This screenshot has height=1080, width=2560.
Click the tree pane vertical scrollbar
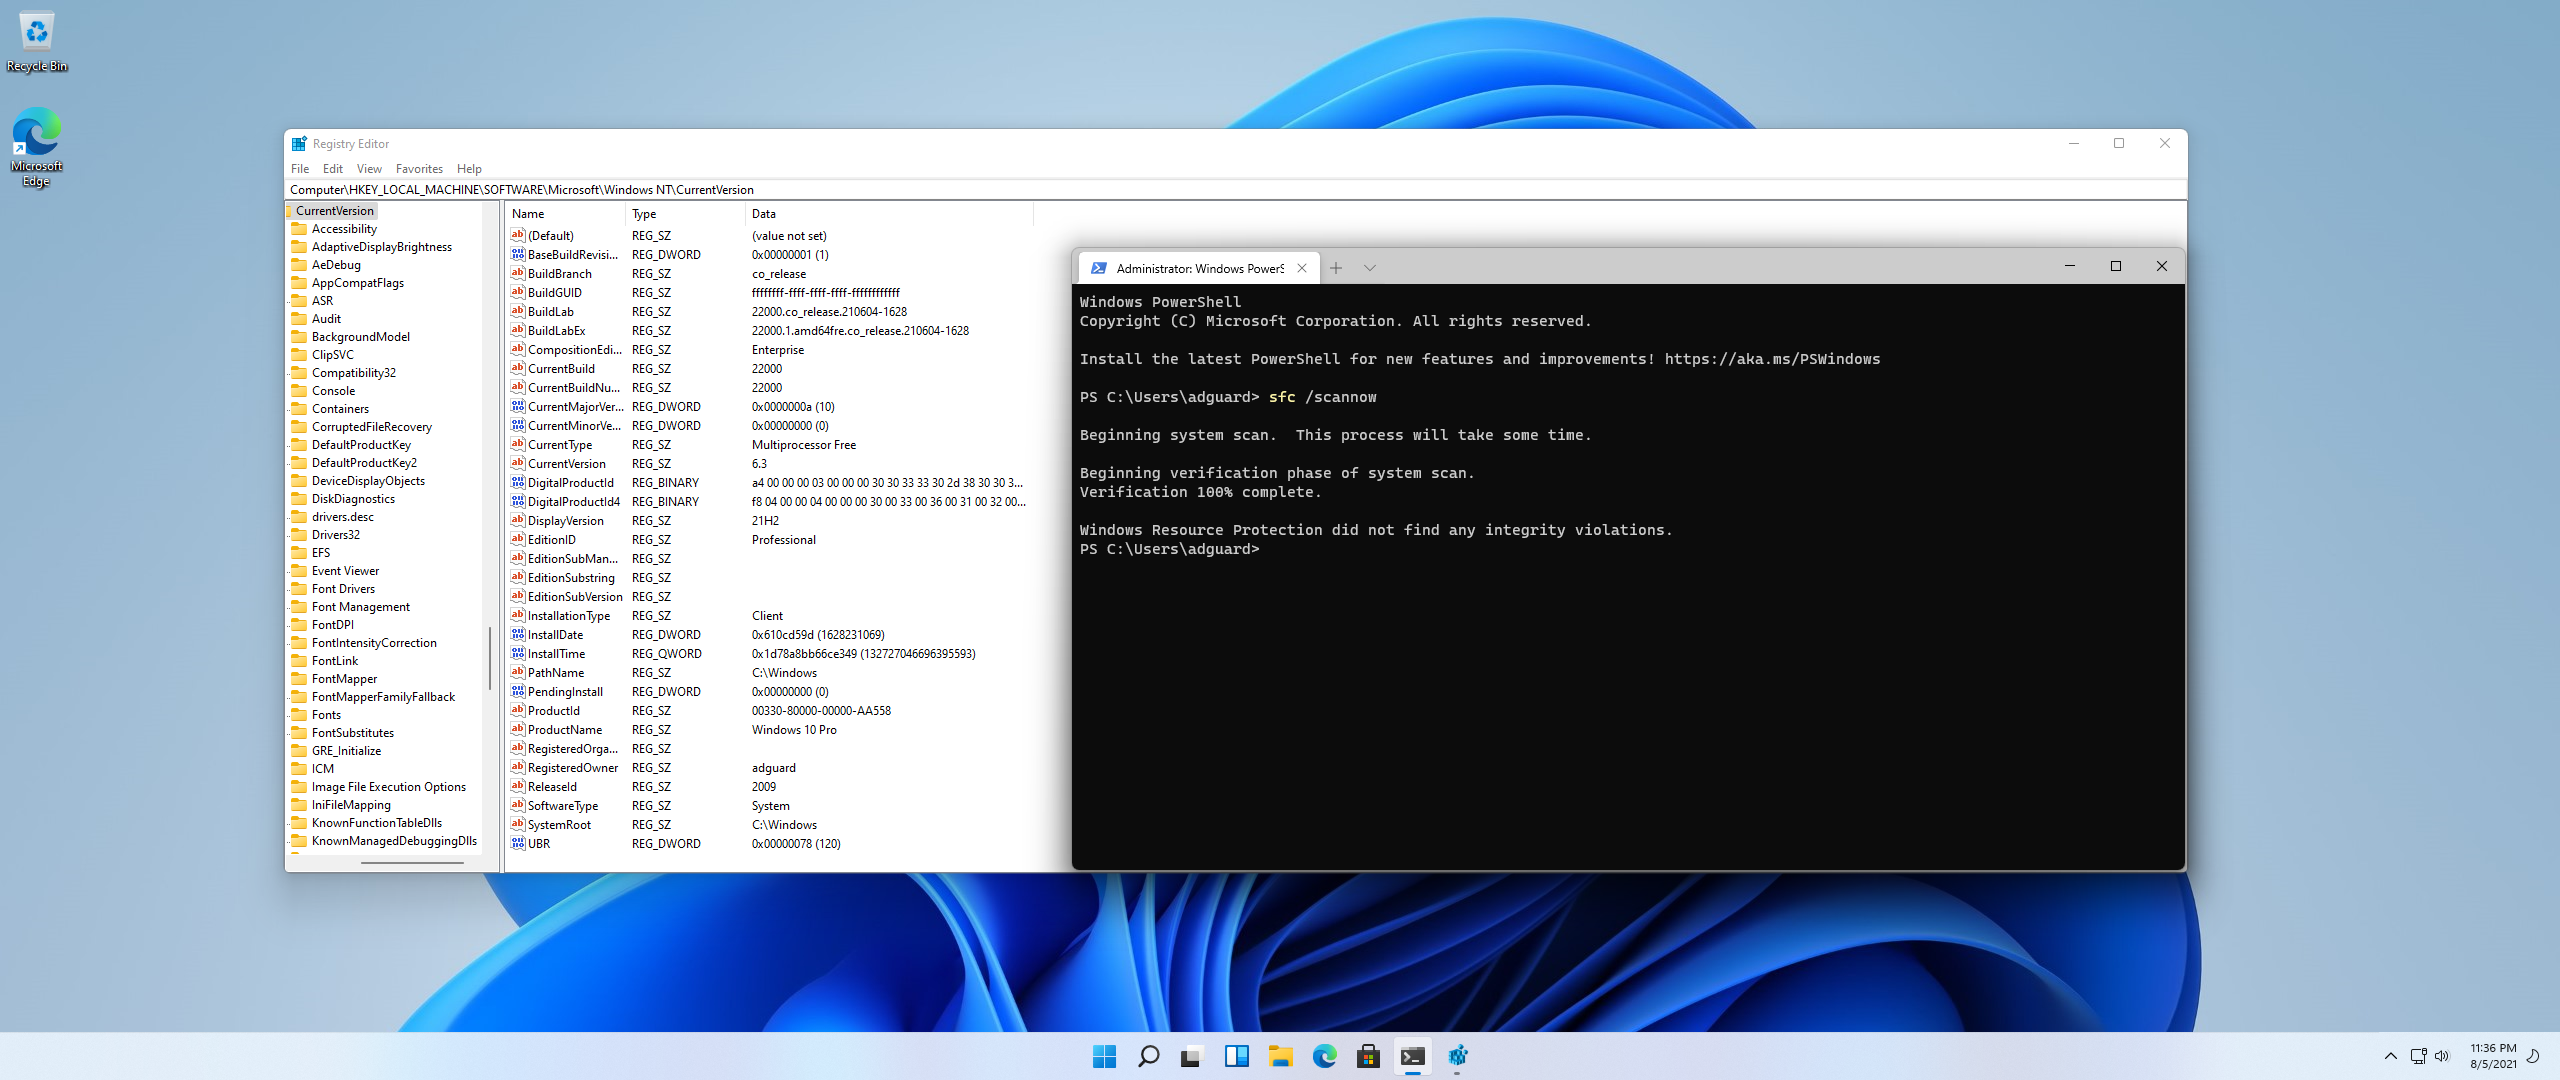tap(490, 657)
